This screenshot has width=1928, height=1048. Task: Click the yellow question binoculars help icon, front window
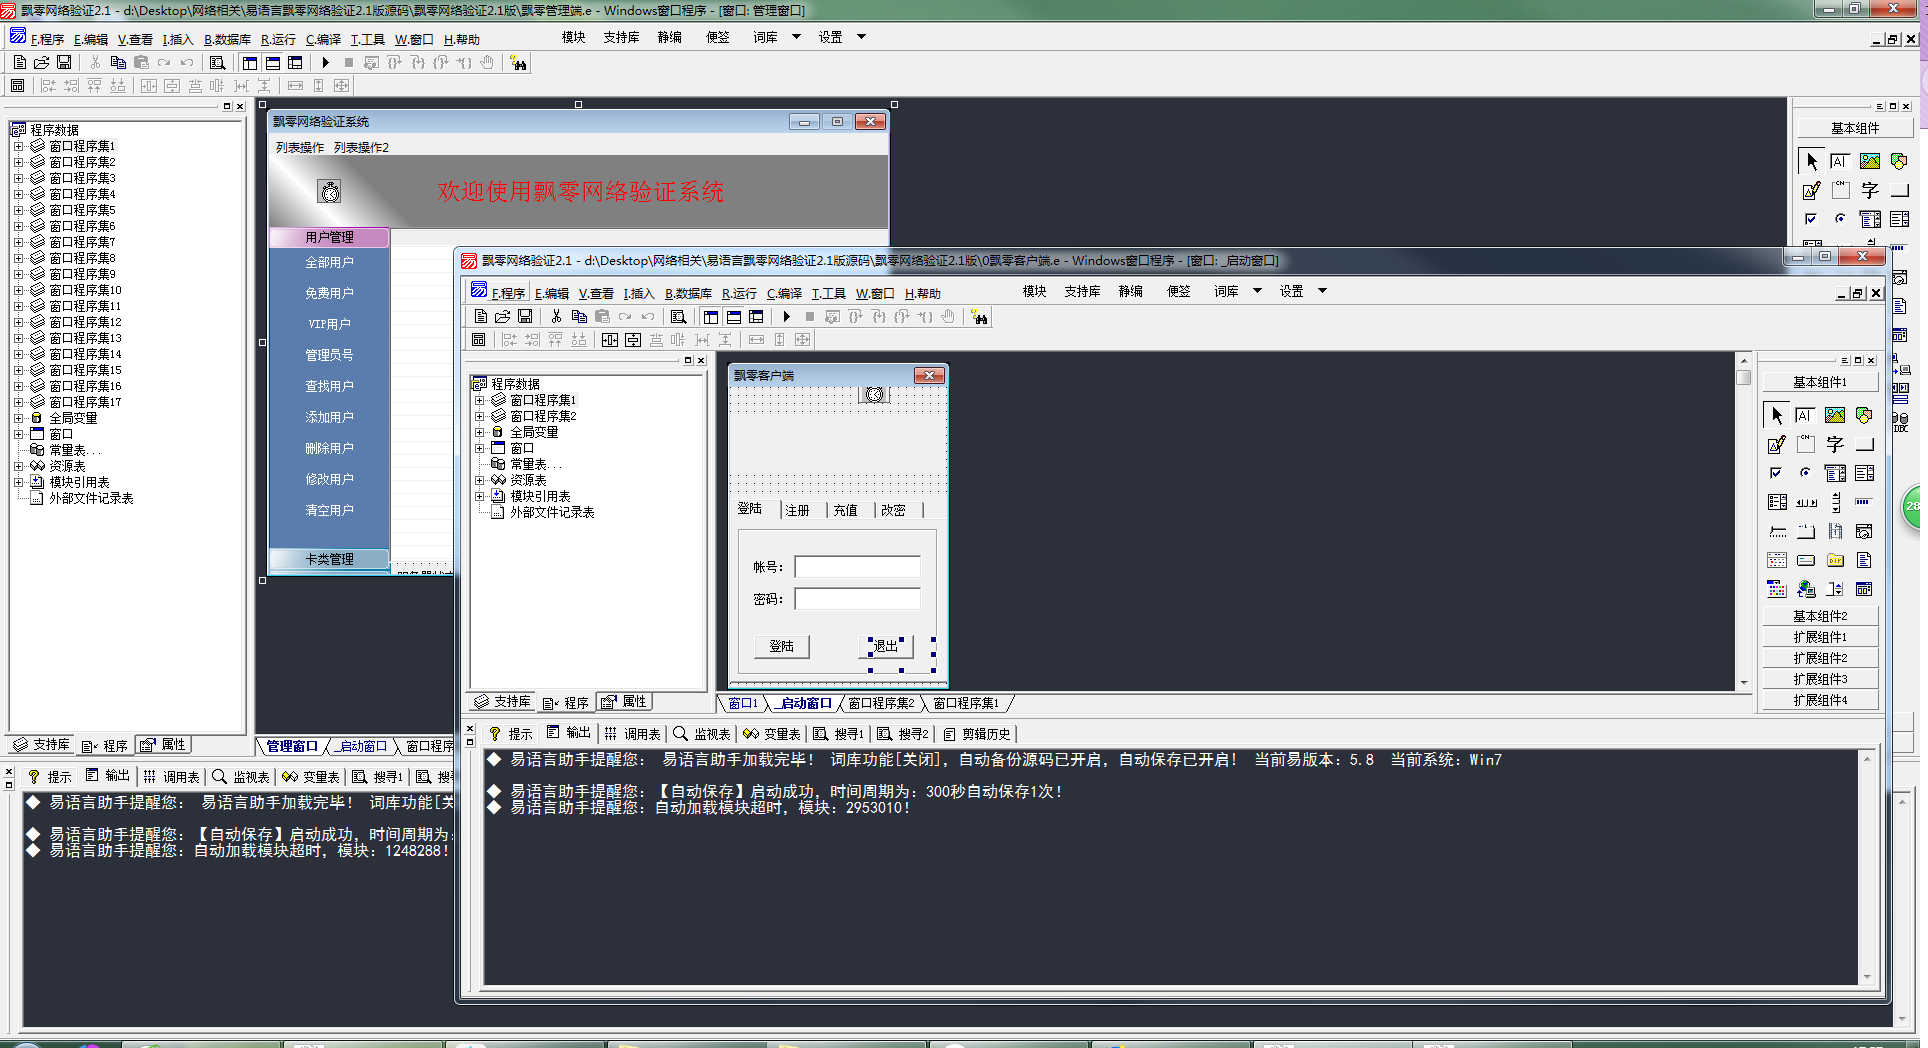980,317
